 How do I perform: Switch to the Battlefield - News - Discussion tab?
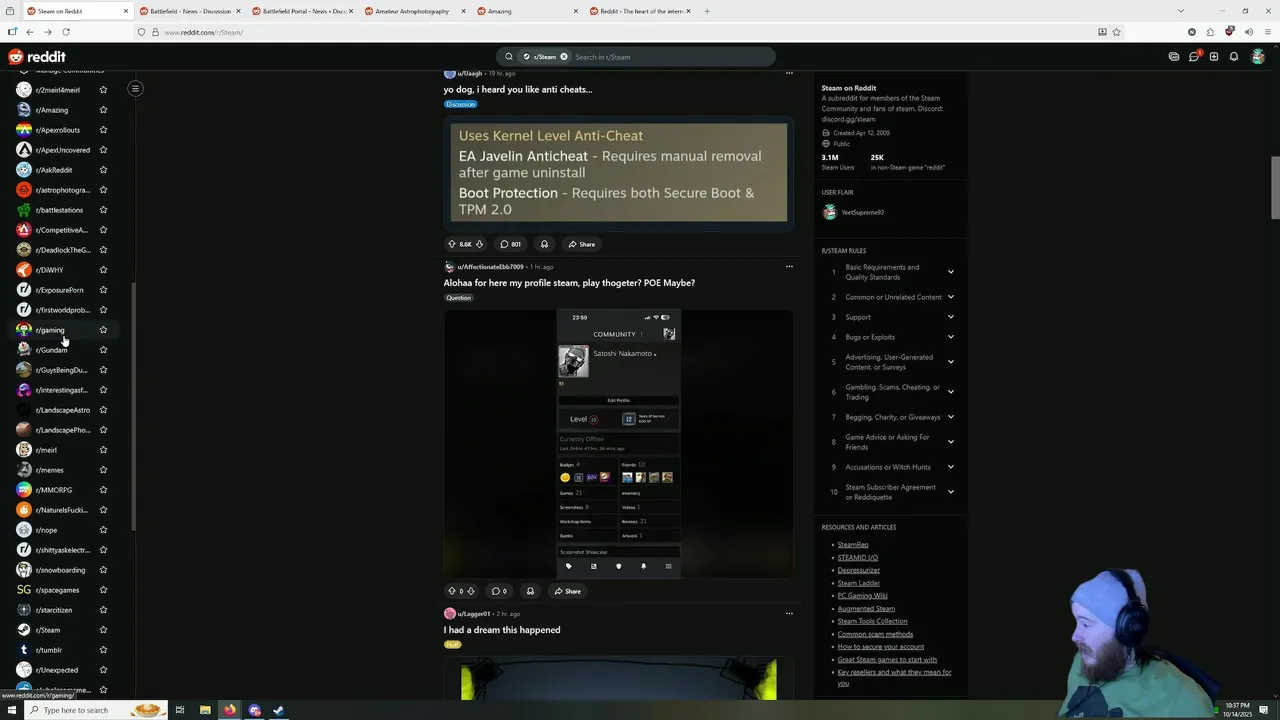[x=189, y=11]
